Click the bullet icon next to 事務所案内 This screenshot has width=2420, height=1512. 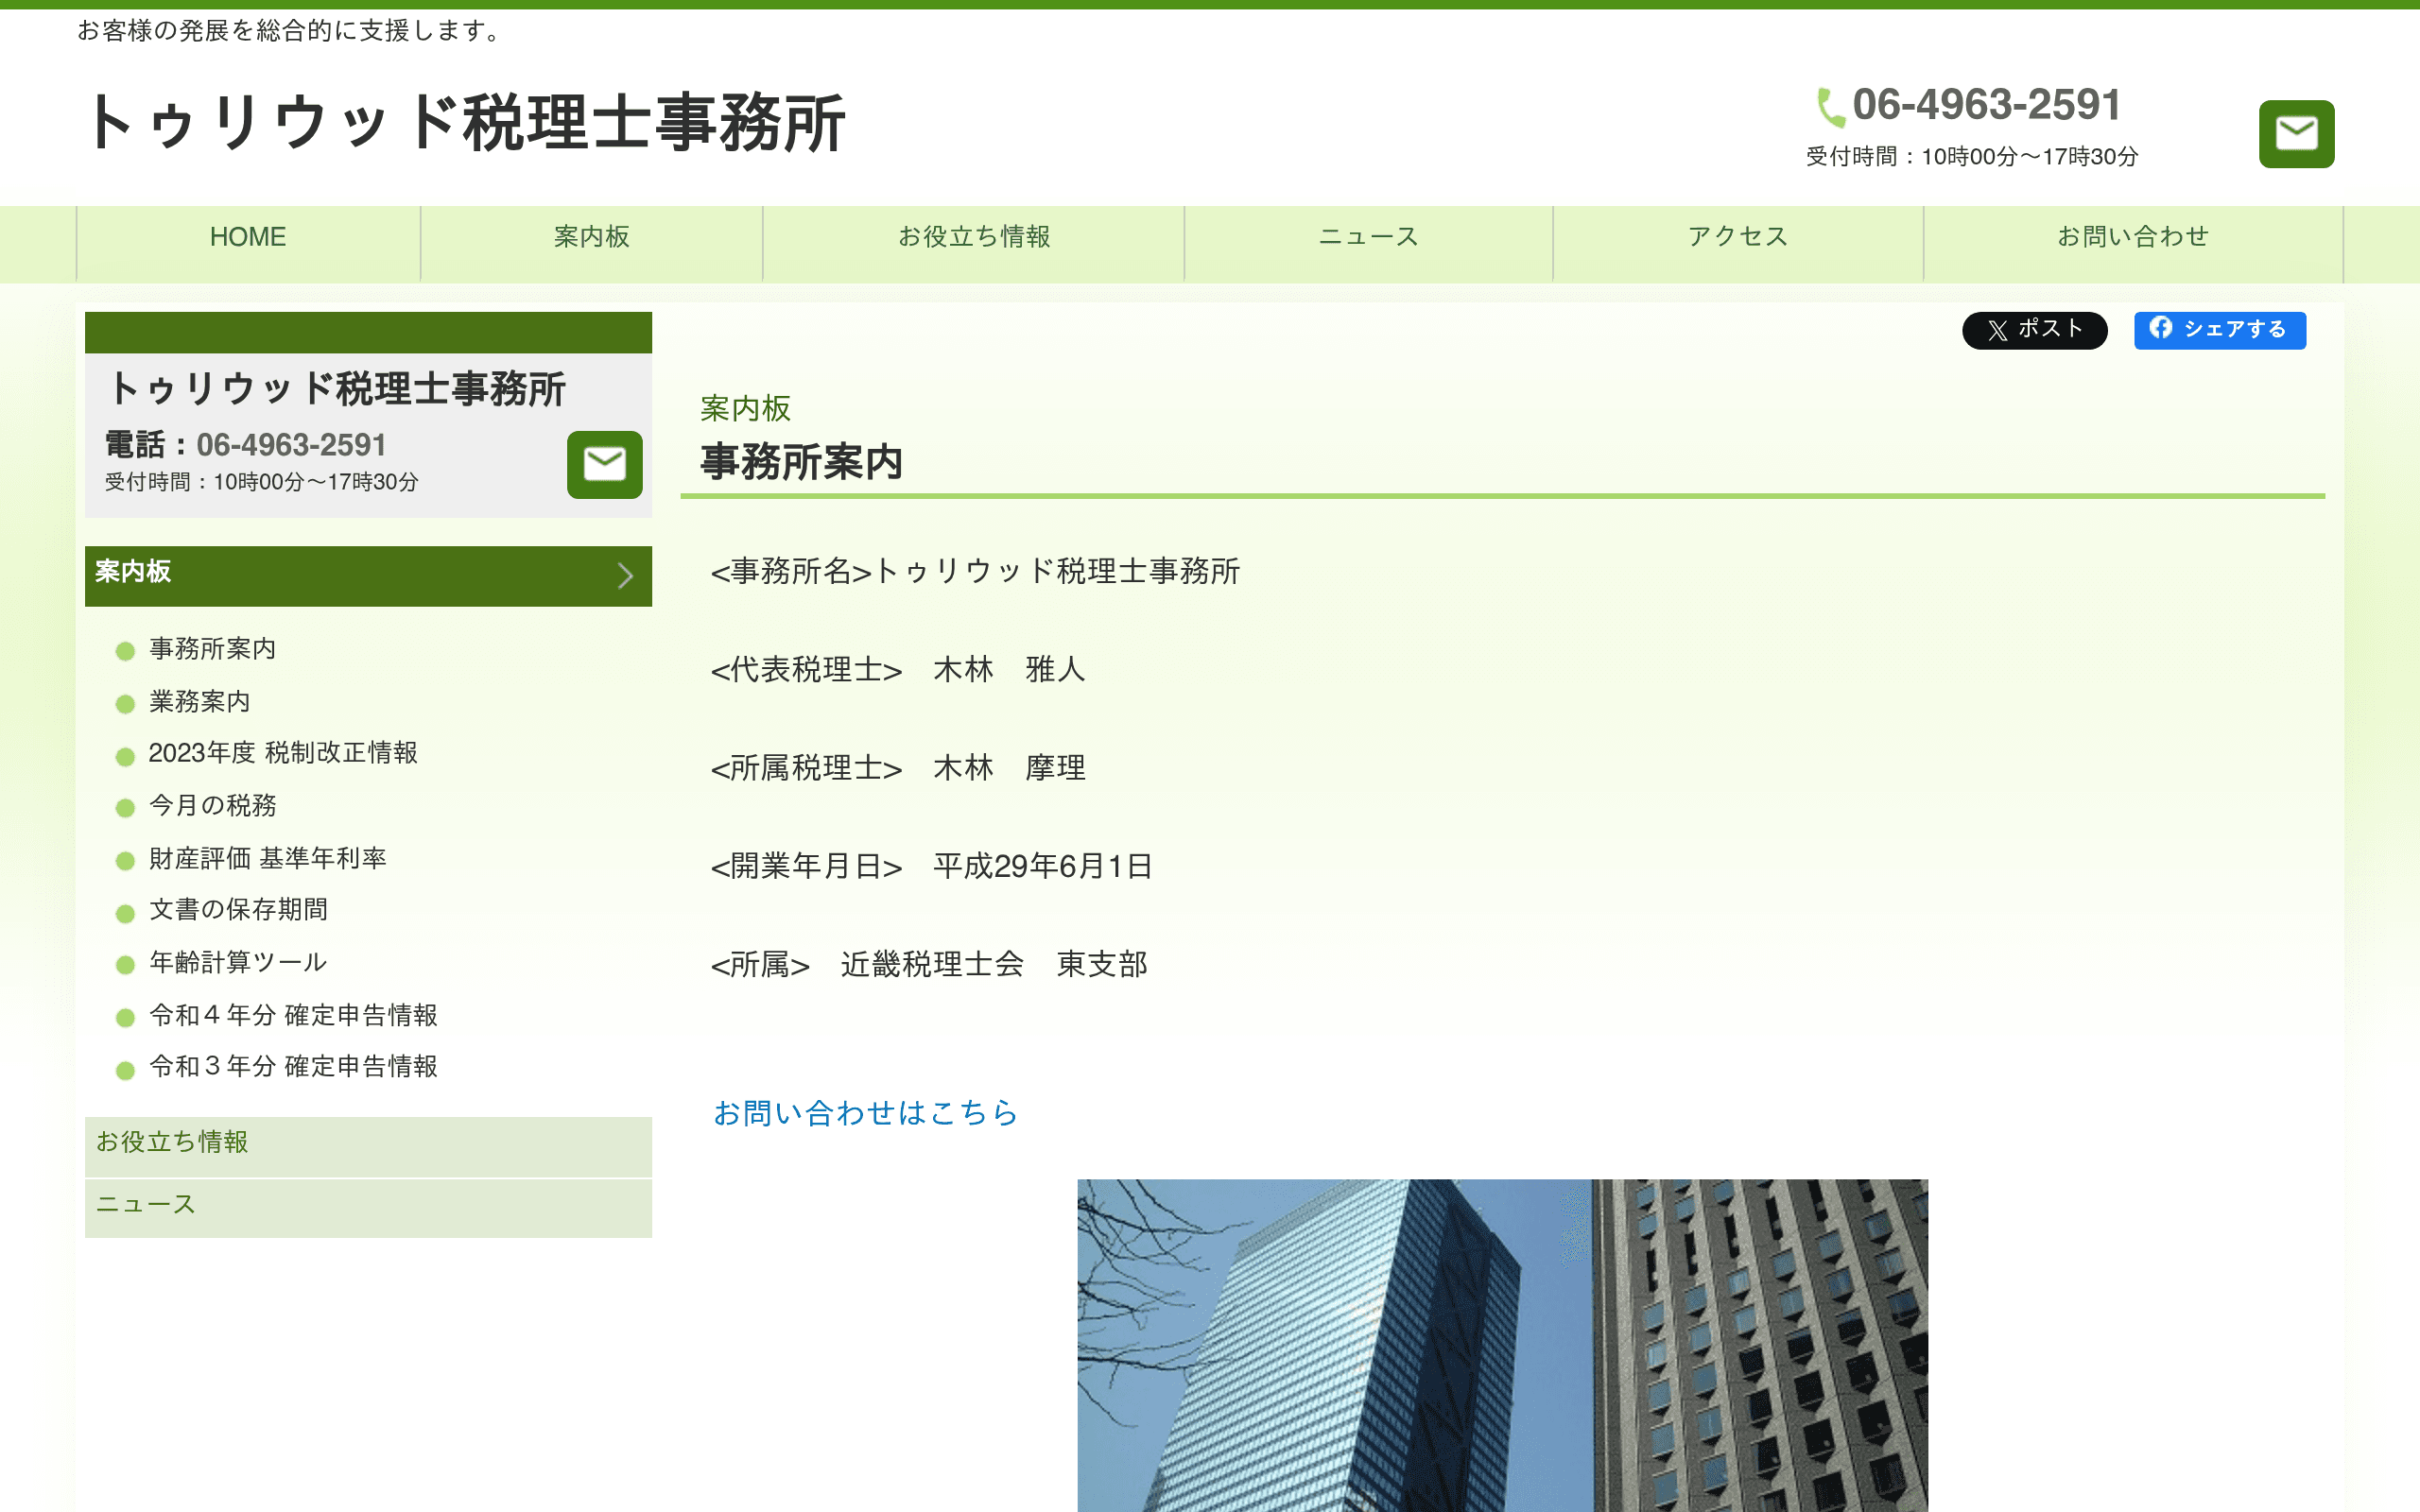124,651
